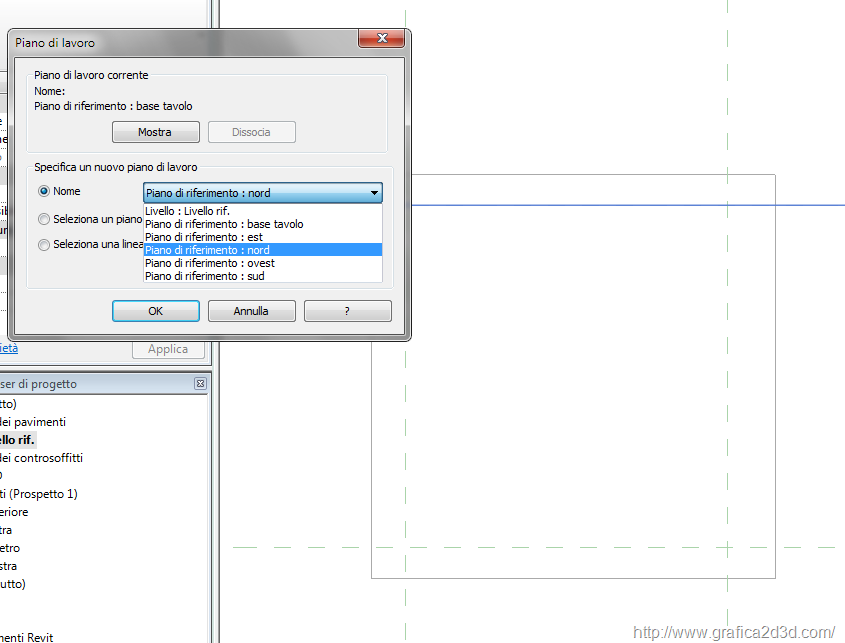Open help via the ? button

click(347, 311)
